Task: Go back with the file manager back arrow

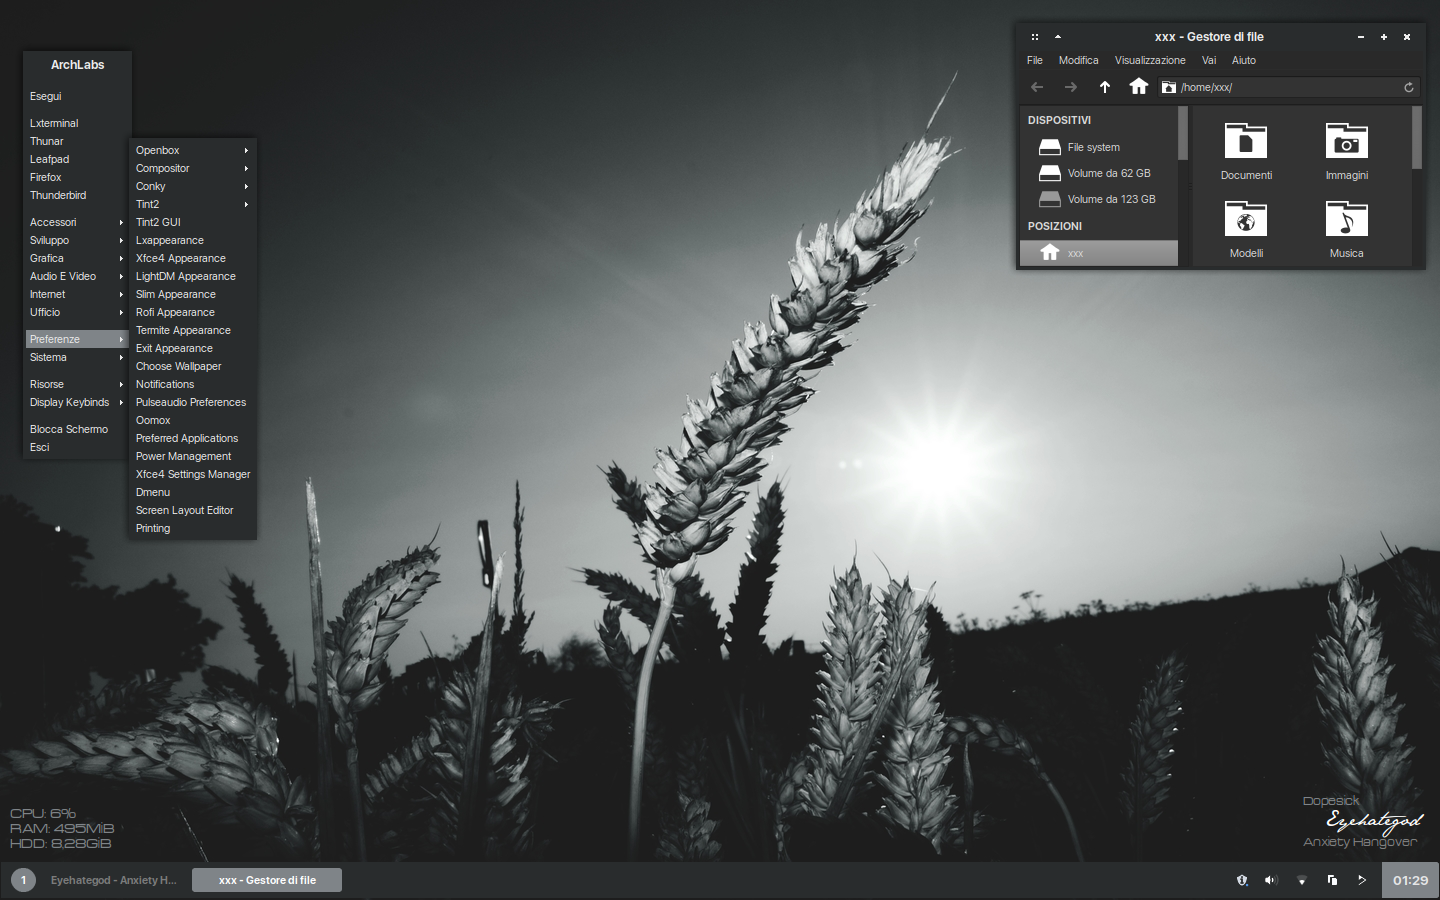Action: [x=1037, y=87]
